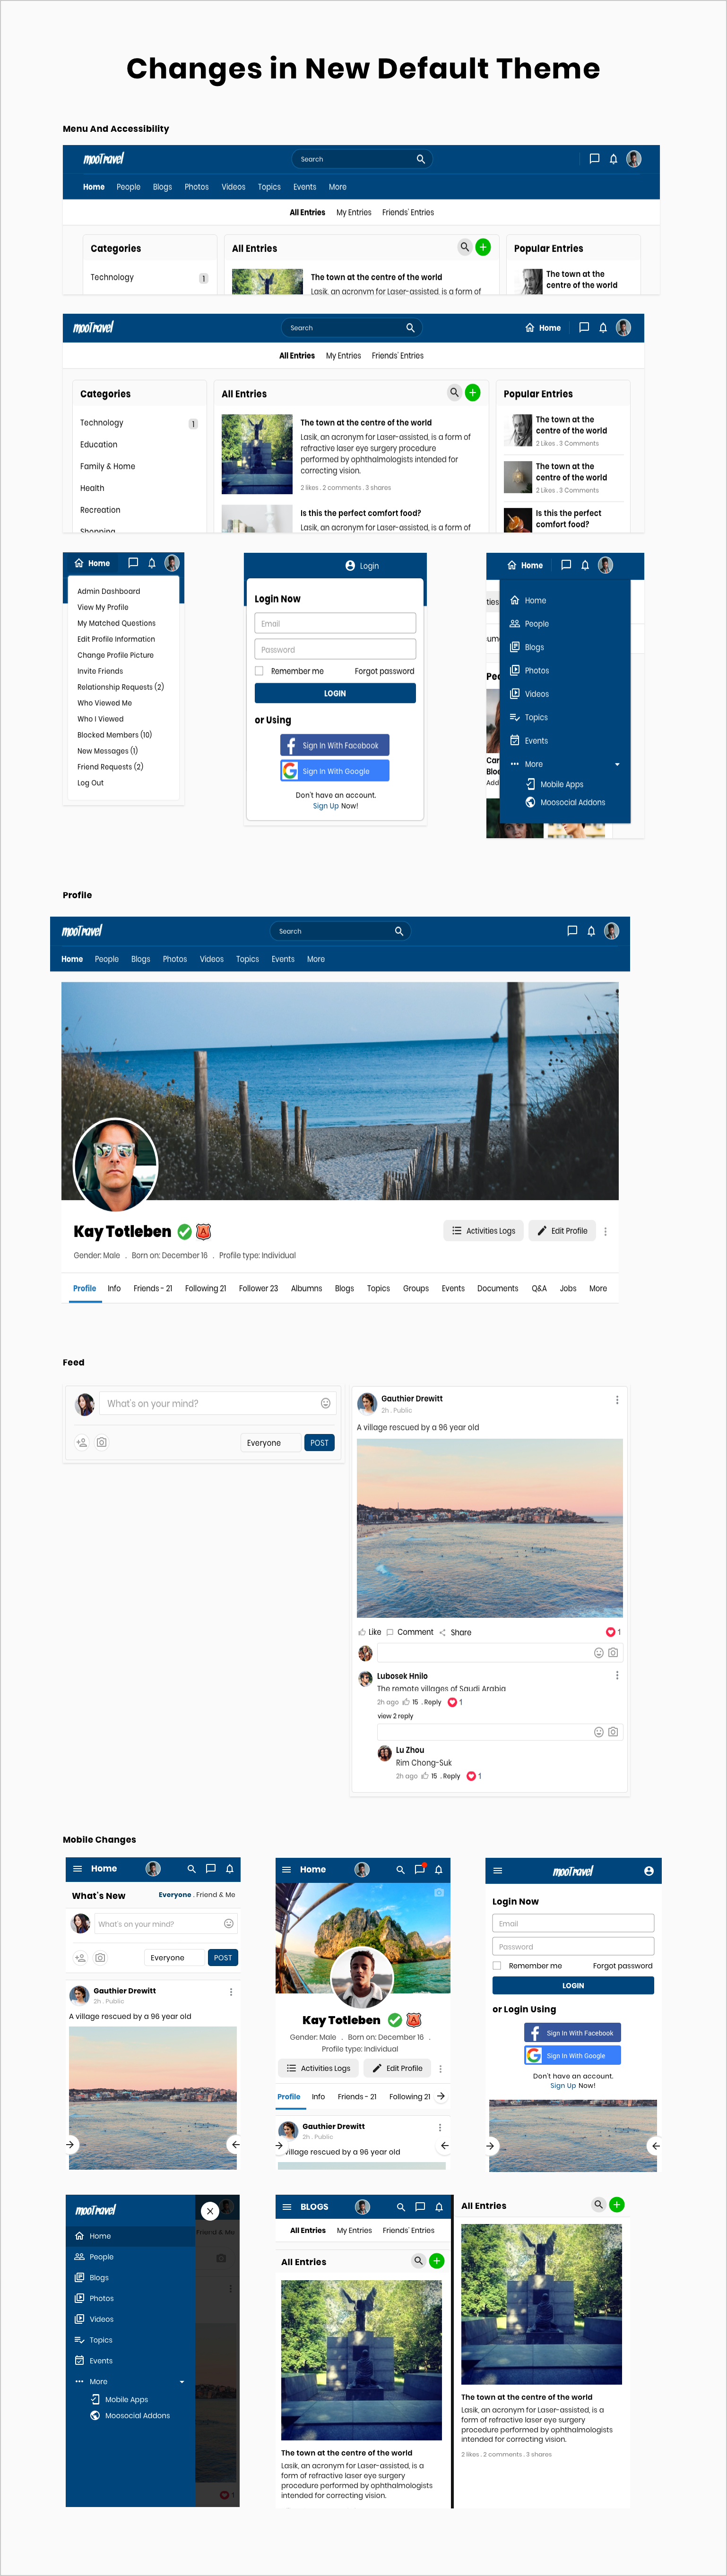727x2576 pixels.
Task: Click emoji icon in mobile What's New composer
Action: coord(229,1924)
